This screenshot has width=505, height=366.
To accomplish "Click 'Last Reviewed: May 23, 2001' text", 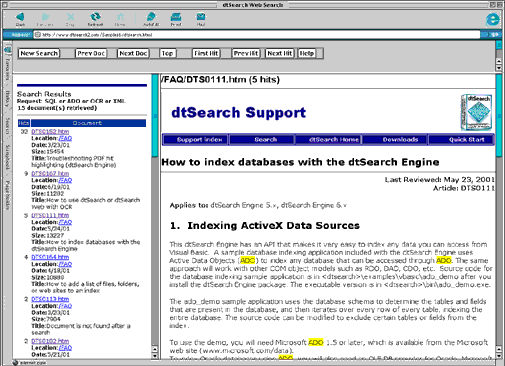I will 440,180.
